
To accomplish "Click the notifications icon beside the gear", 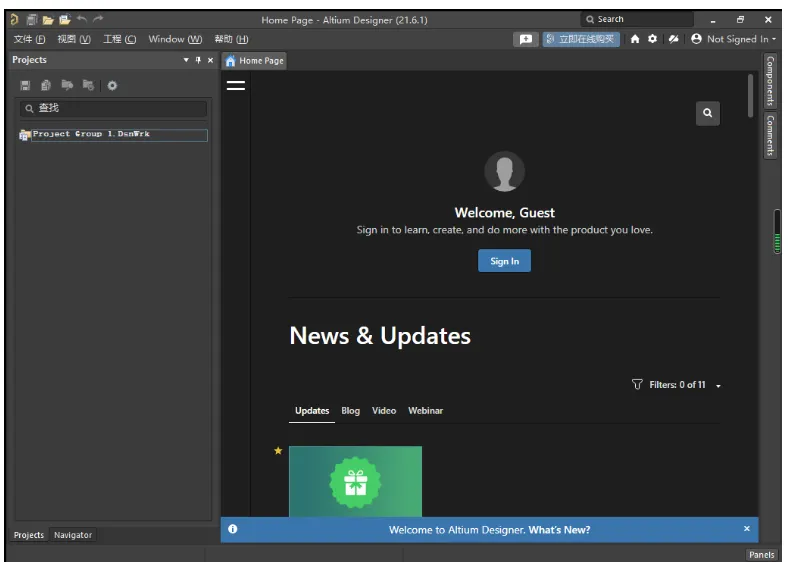I will pyautogui.click(x=673, y=39).
